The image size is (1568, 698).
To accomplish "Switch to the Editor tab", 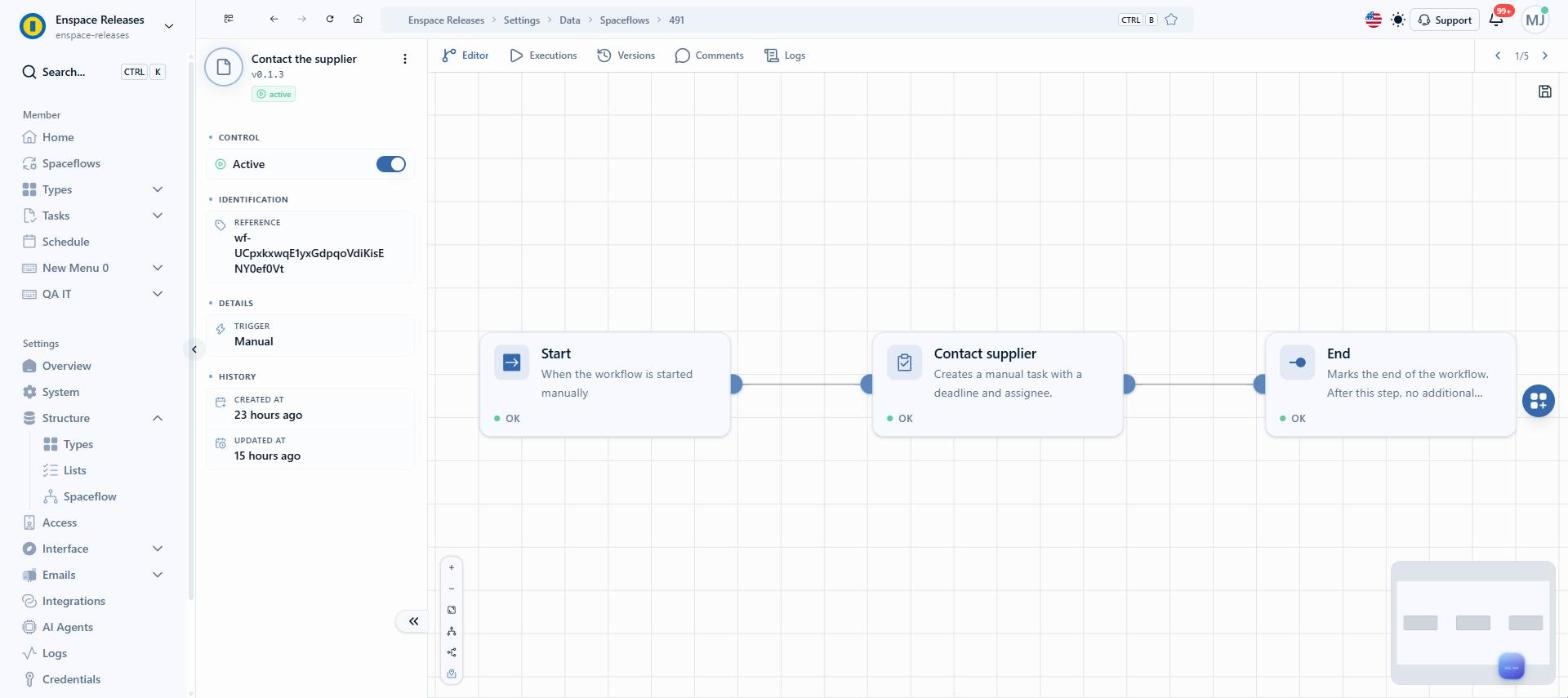I will click(x=465, y=55).
